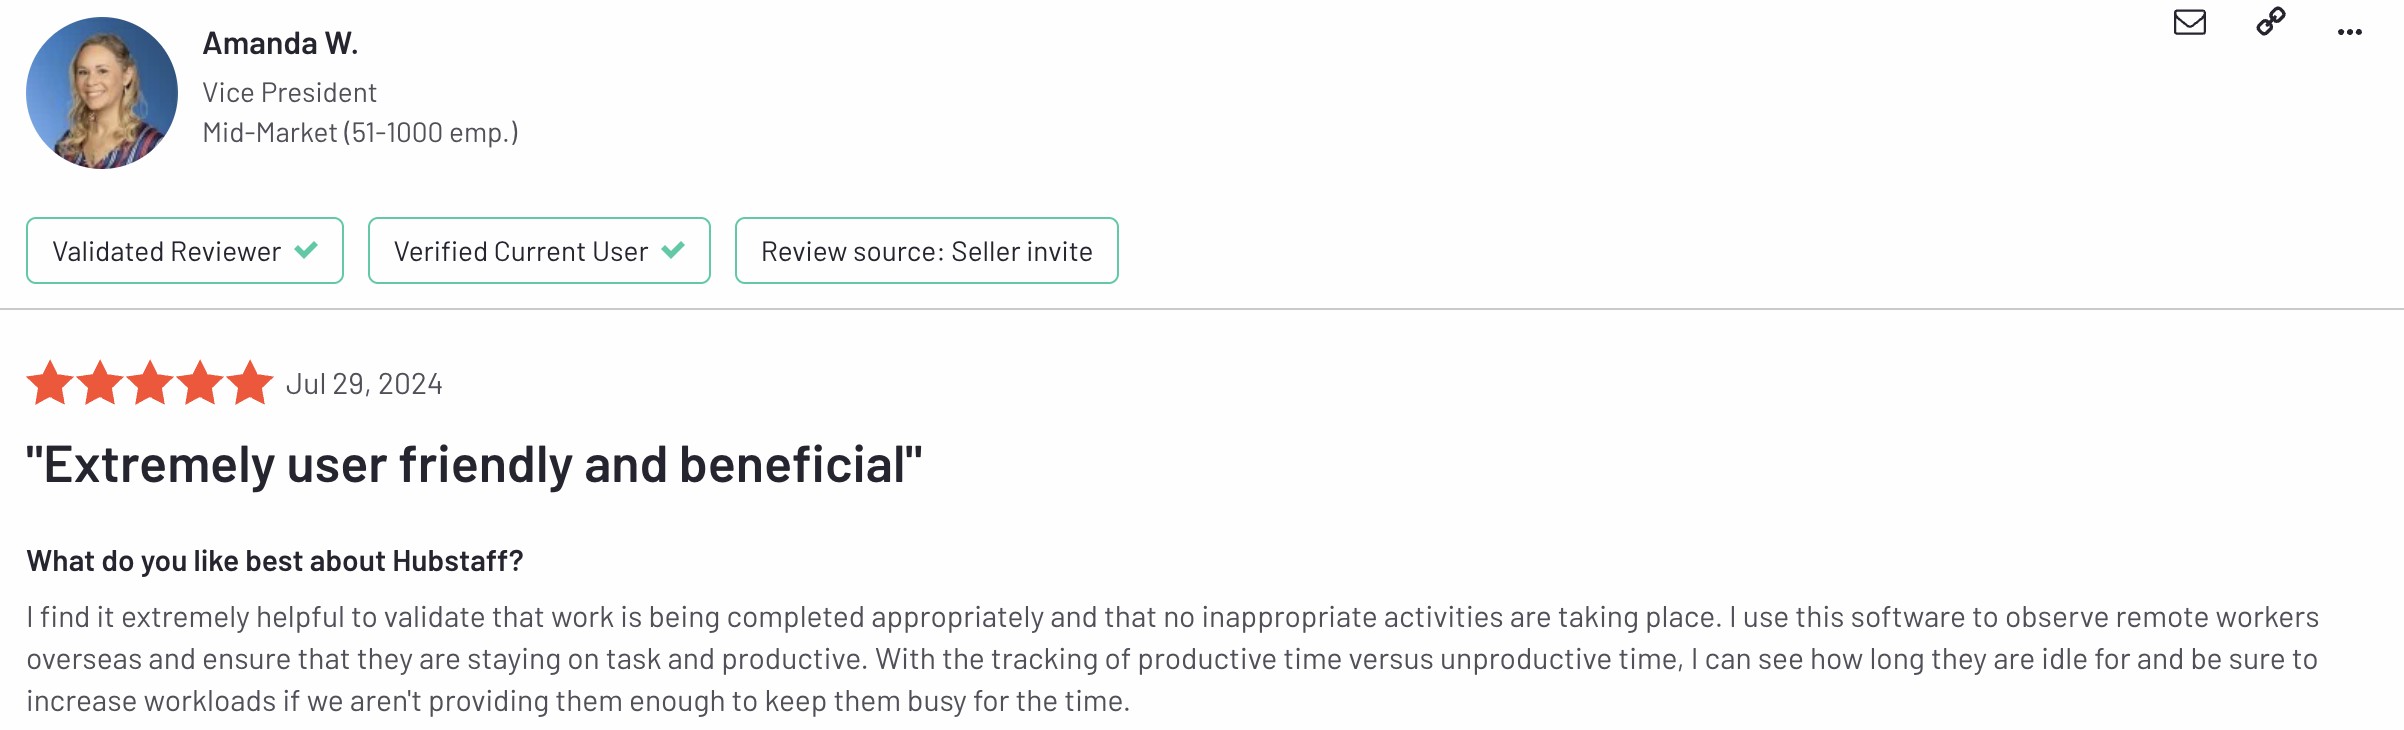This screenshot has height=730, width=2404.
Task: Click the Verified Current User checkmark
Action: click(673, 250)
